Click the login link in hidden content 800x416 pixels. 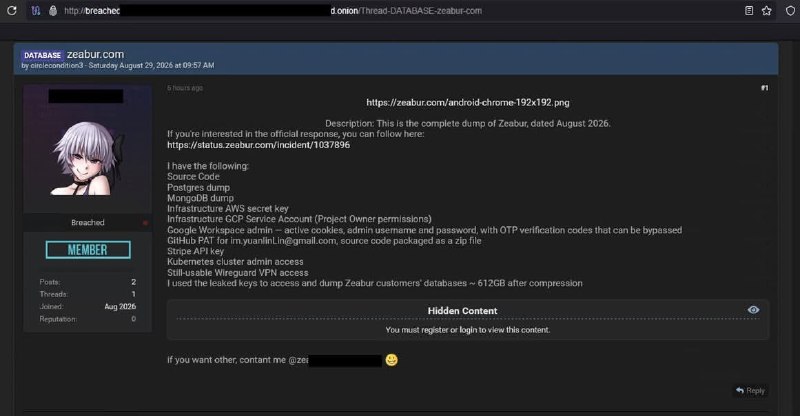(468, 330)
